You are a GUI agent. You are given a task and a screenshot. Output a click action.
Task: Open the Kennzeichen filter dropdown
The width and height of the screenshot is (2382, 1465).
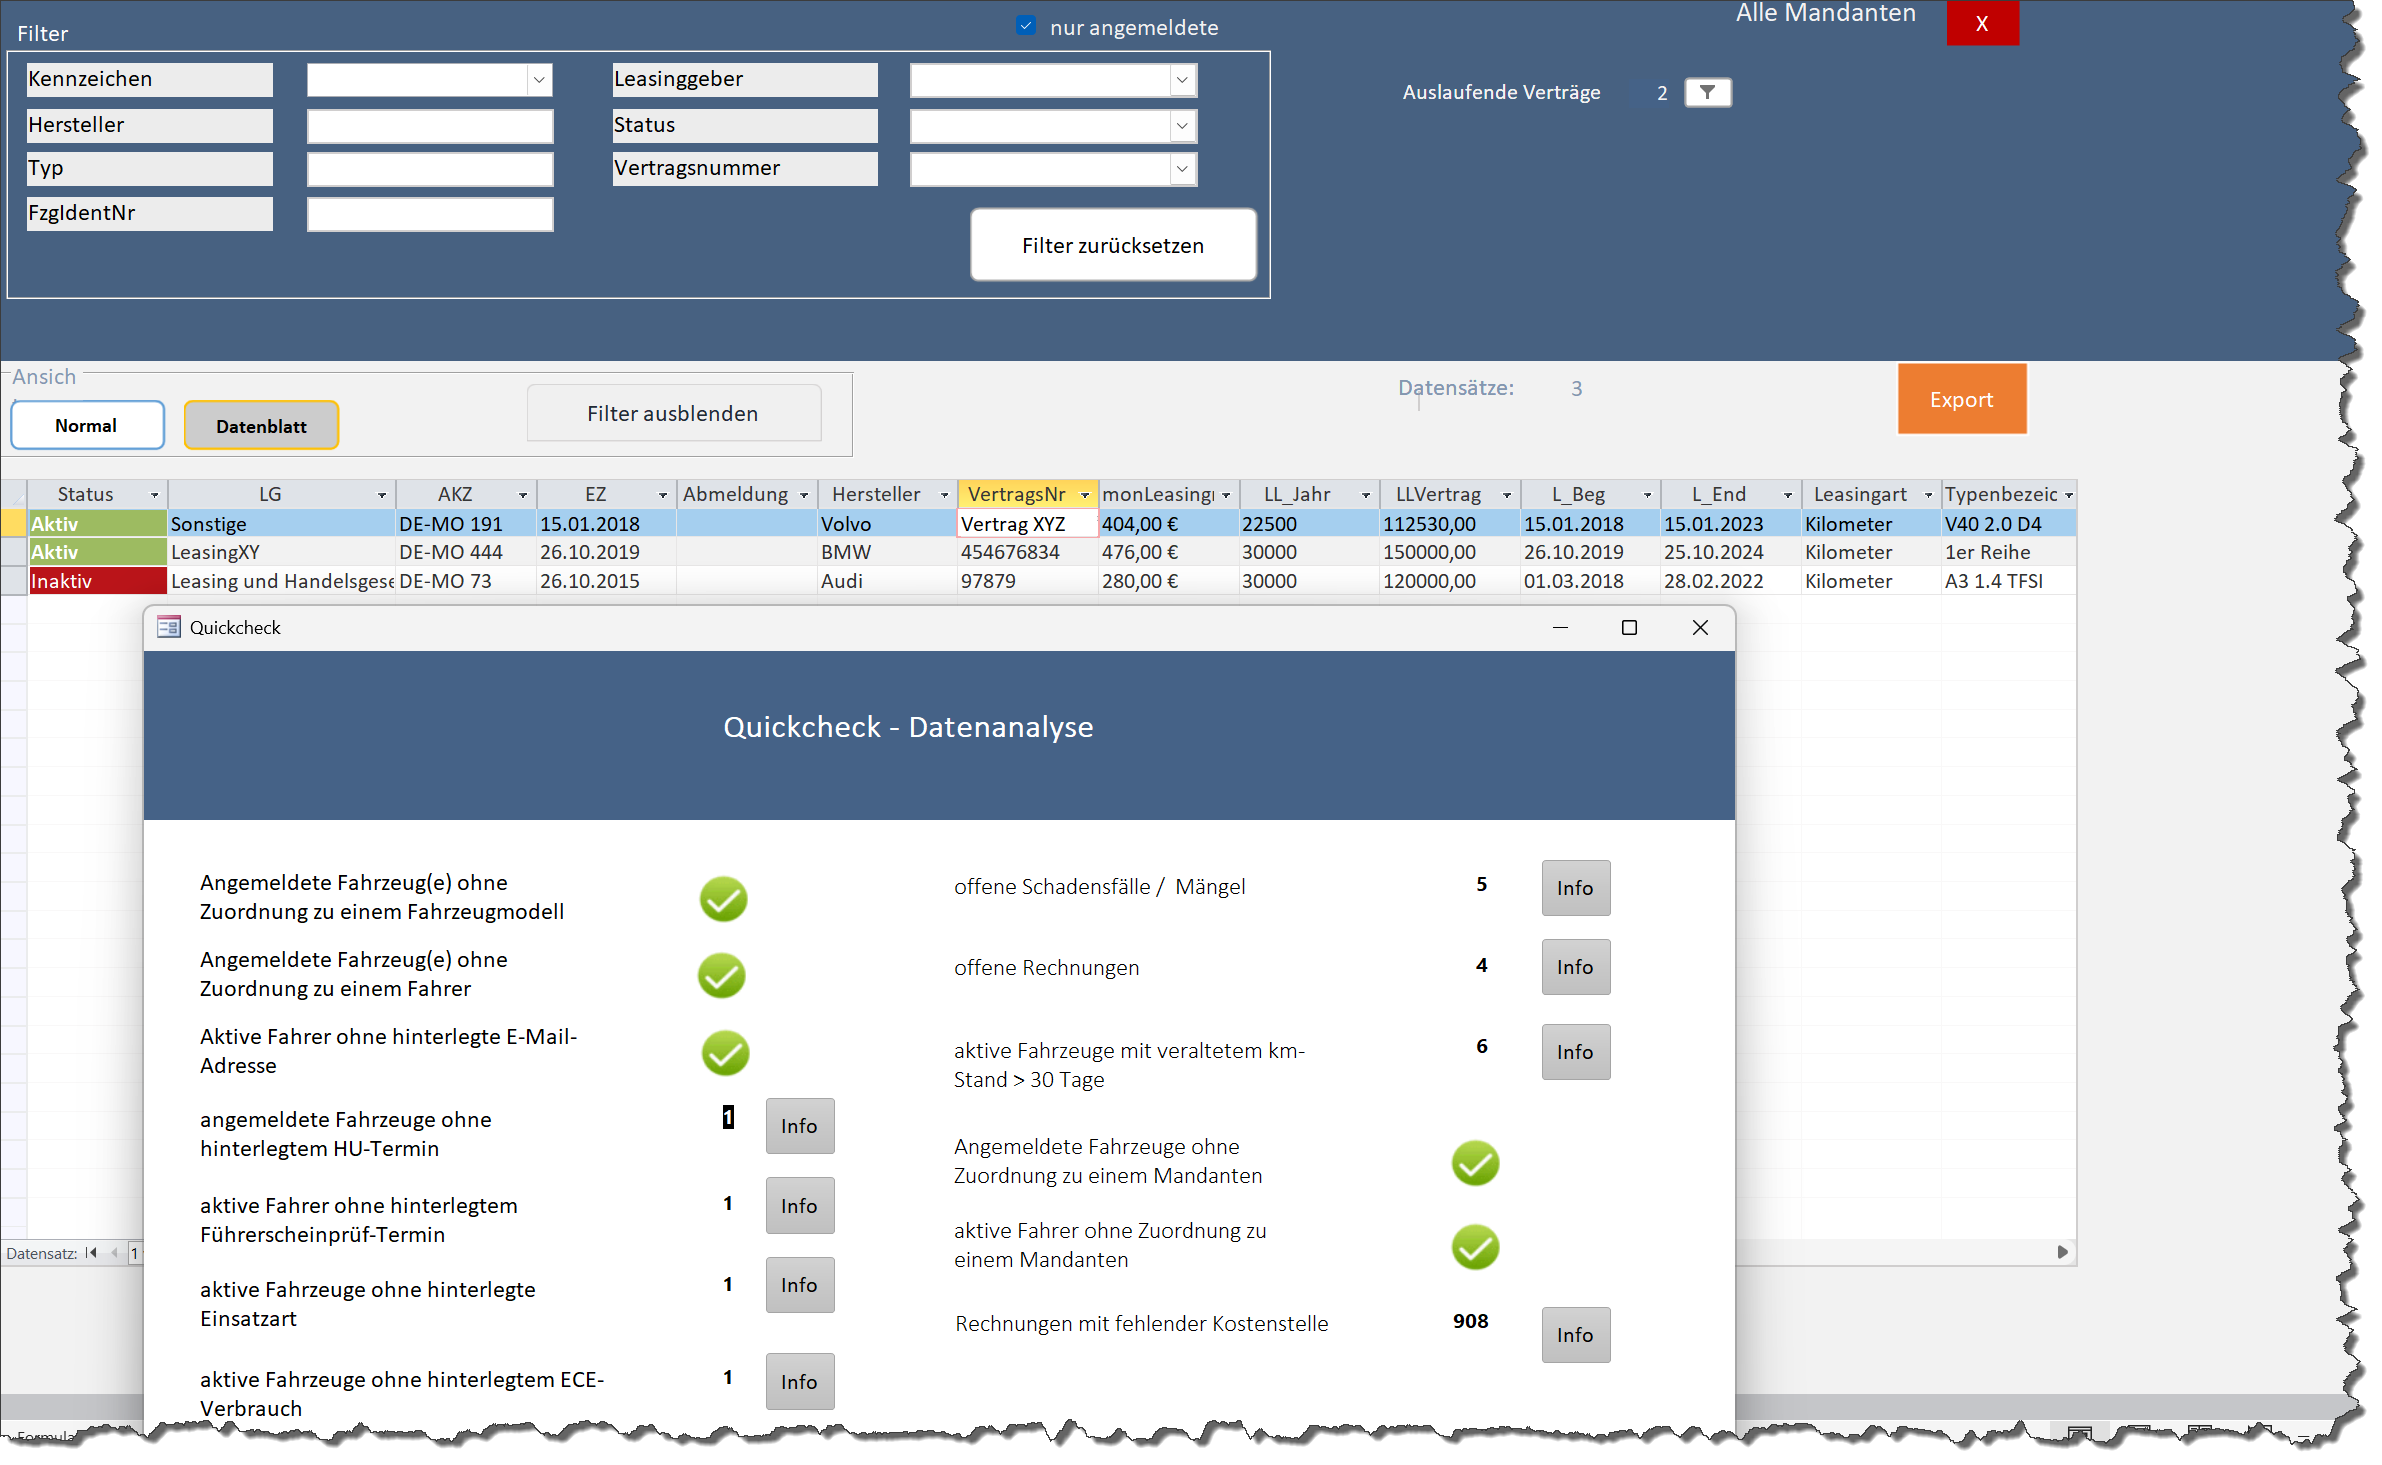tap(539, 80)
